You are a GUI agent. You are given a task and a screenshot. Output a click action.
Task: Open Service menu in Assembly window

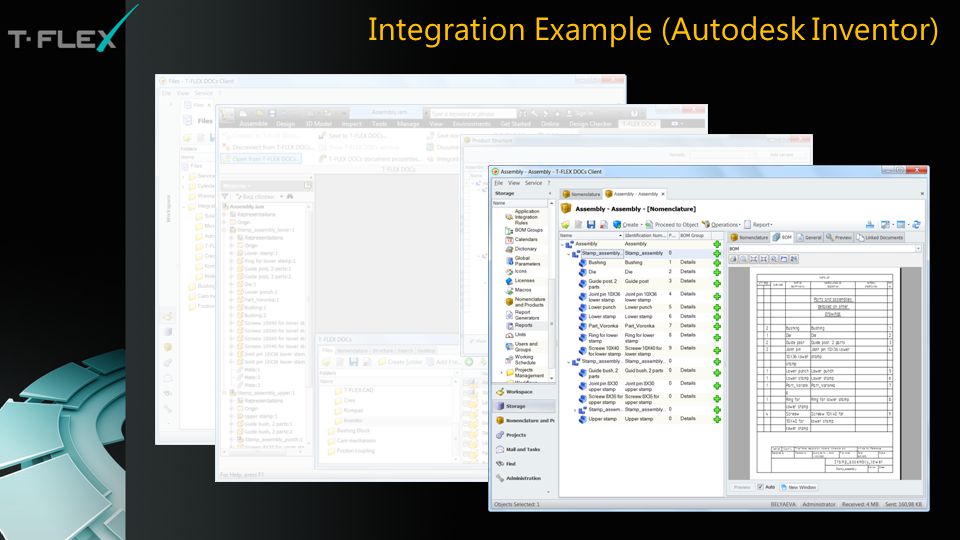tap(533, 183)
